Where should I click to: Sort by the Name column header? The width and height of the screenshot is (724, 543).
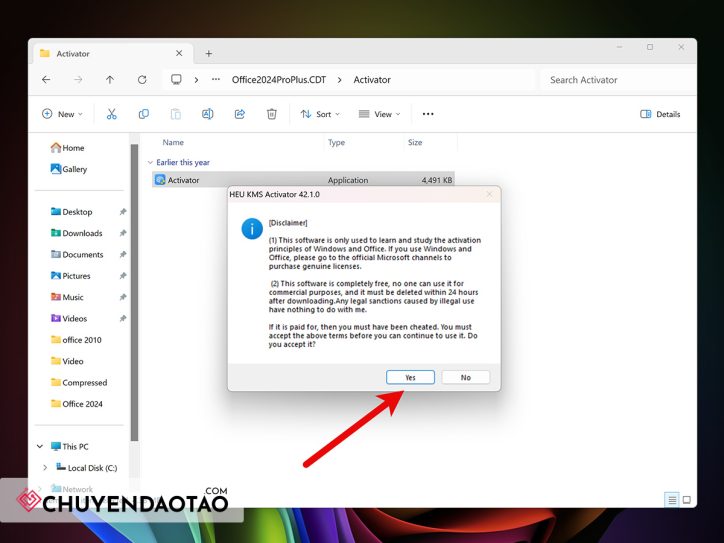(173, 142)
